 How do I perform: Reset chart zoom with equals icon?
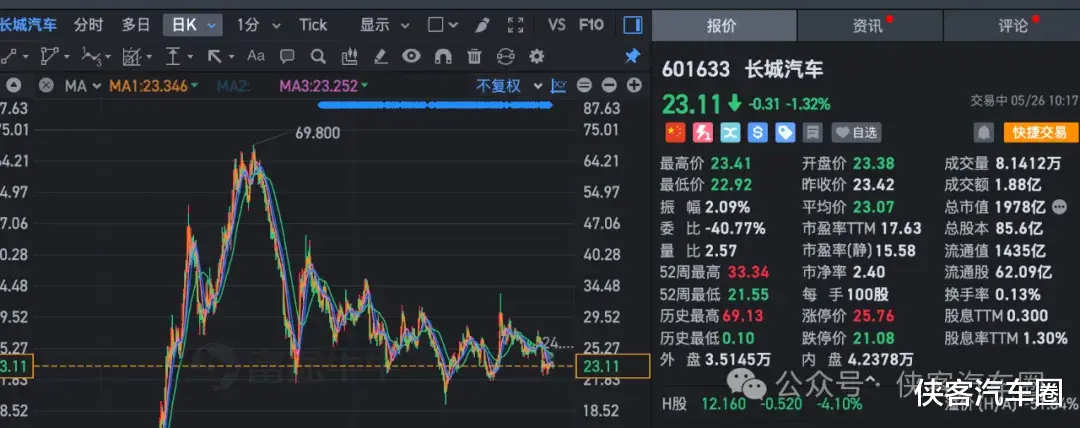[584, 85]
